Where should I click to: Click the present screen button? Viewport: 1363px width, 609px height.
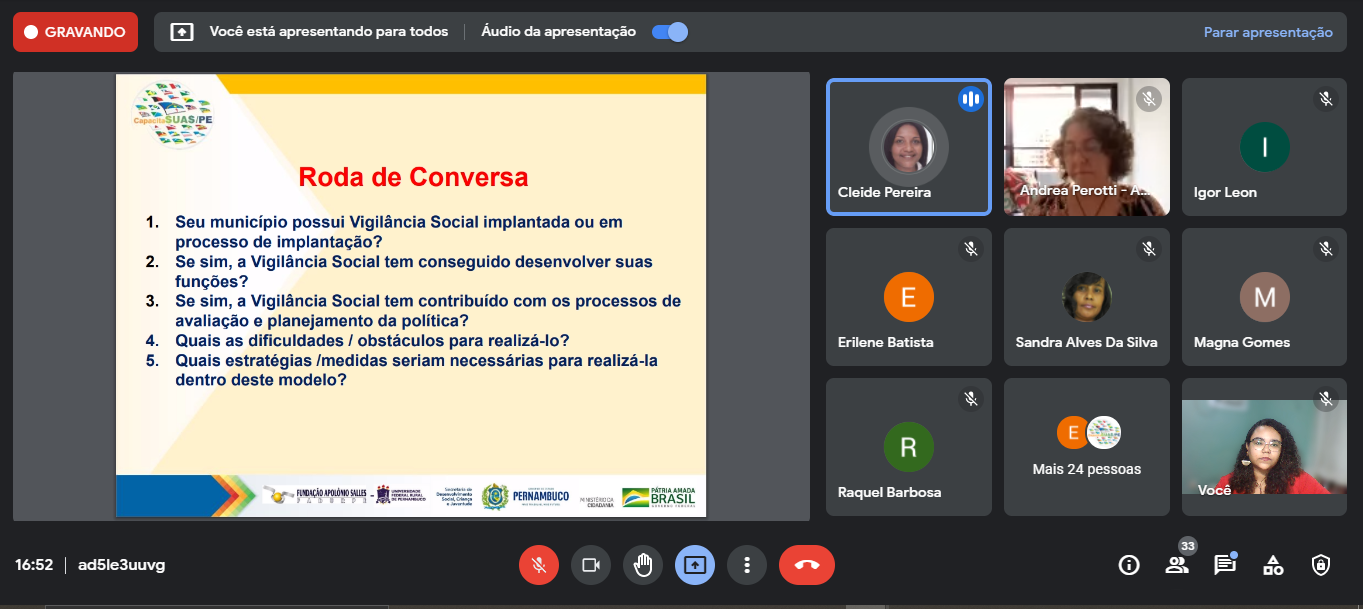[x=694, y=565]
